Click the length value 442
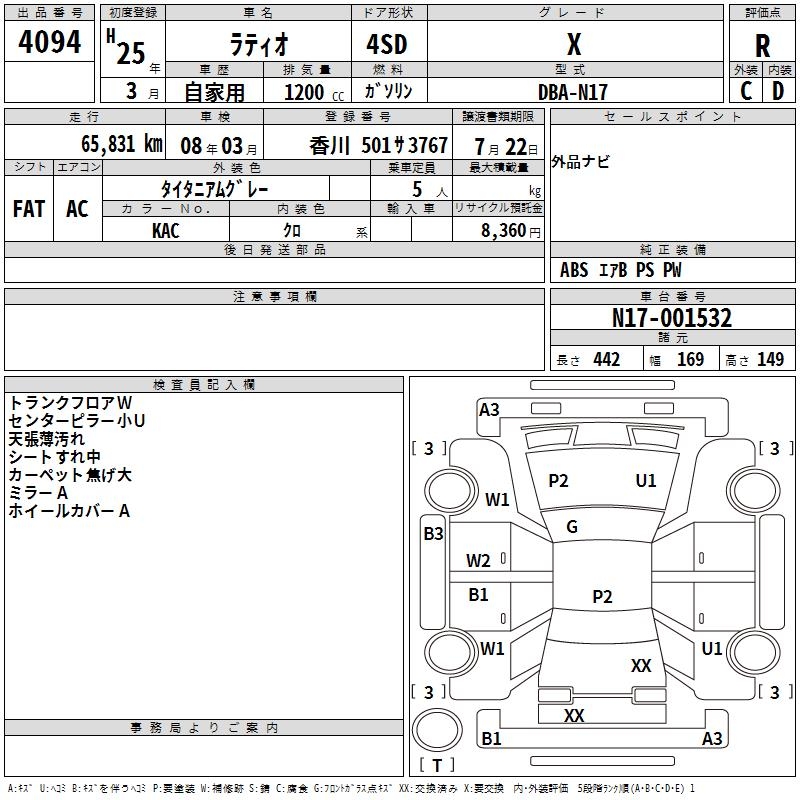Viewport: 800px width, 800px height. pos(606,359)
